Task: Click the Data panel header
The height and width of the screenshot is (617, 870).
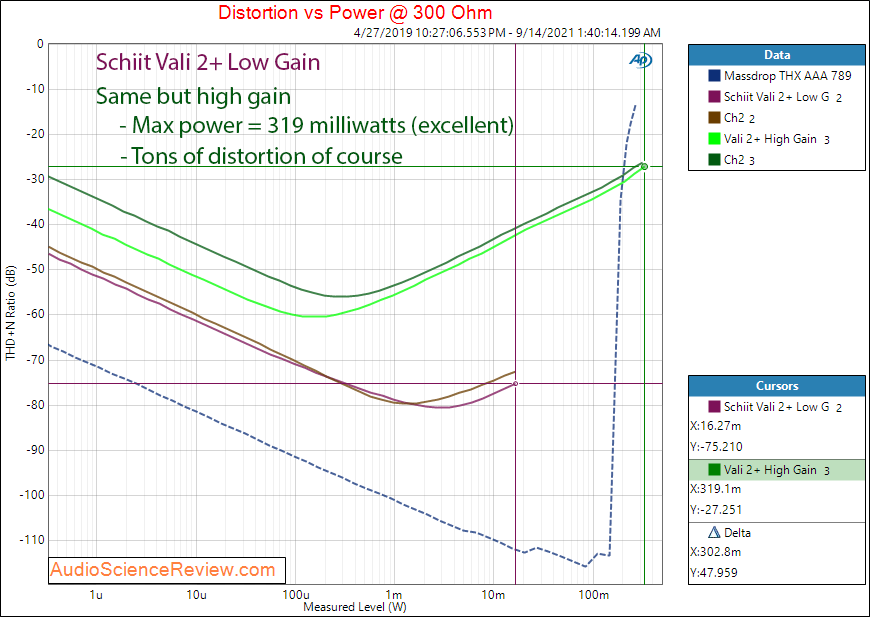Action: [777, 55]
